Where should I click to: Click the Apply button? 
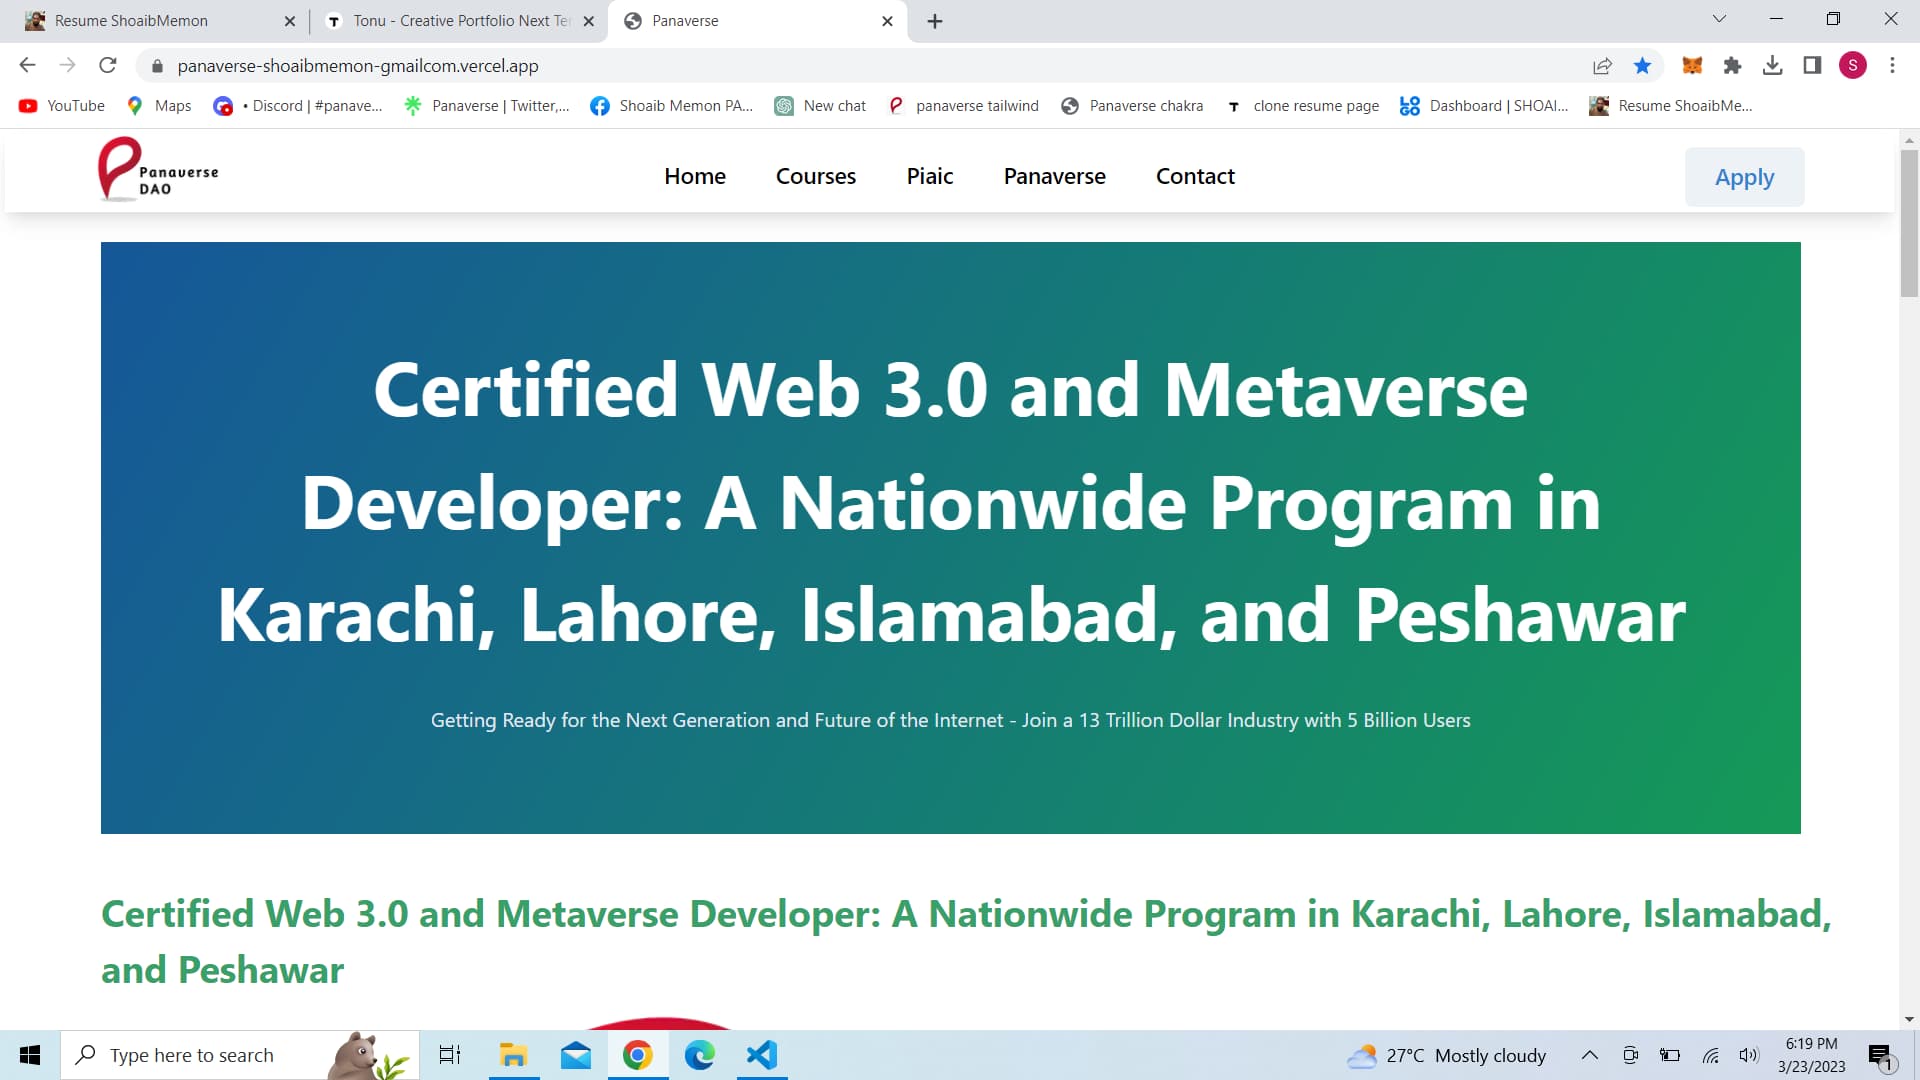[1744, 177]
